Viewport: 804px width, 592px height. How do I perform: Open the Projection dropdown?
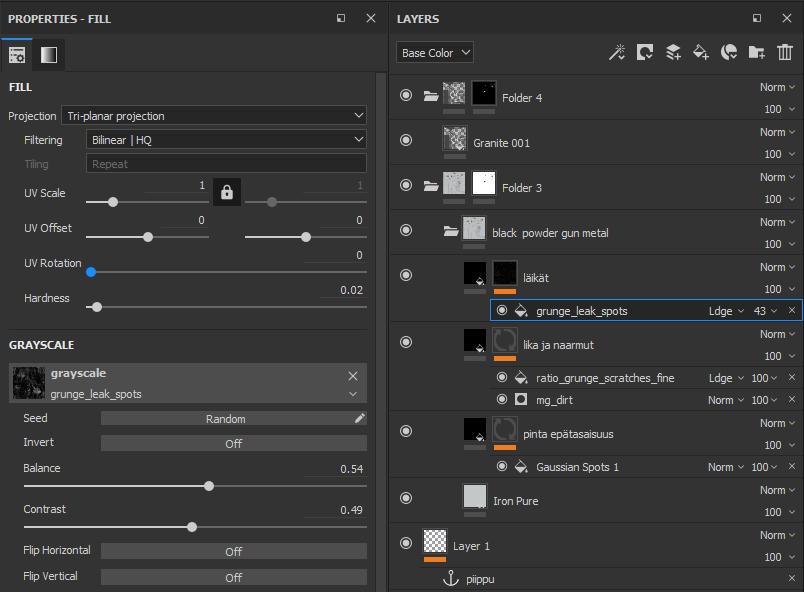[214, 115]
